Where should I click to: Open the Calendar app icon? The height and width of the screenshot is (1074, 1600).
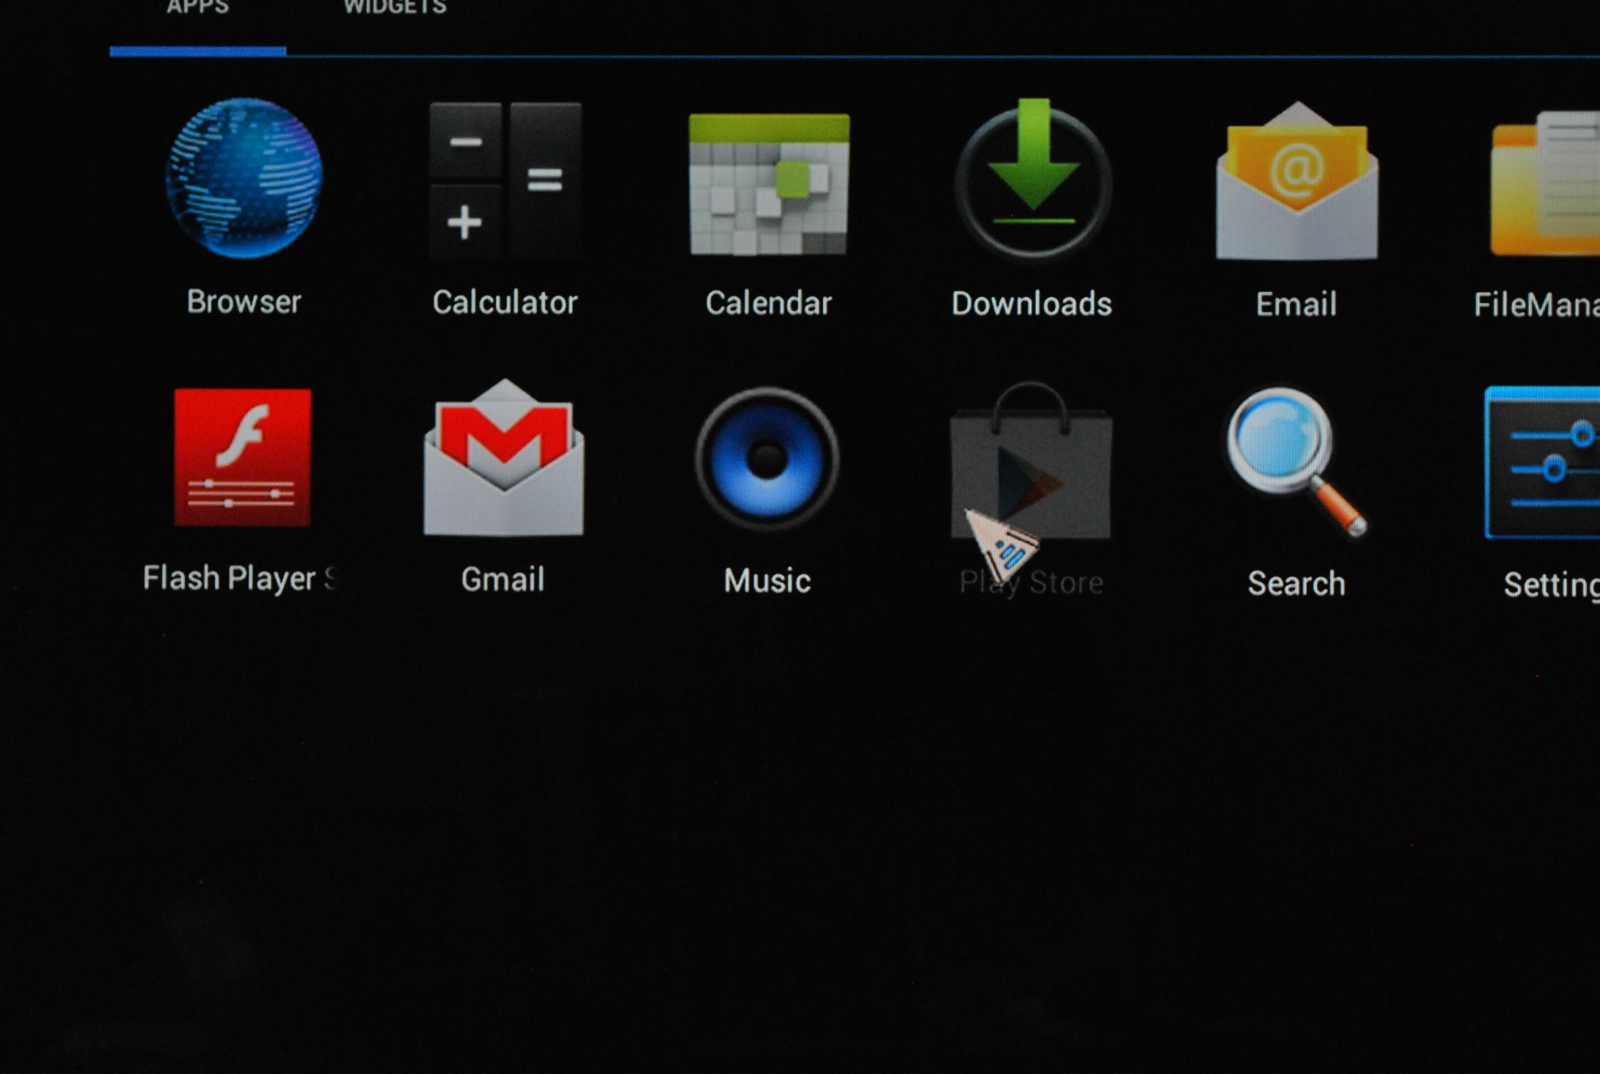pos(769,184)
